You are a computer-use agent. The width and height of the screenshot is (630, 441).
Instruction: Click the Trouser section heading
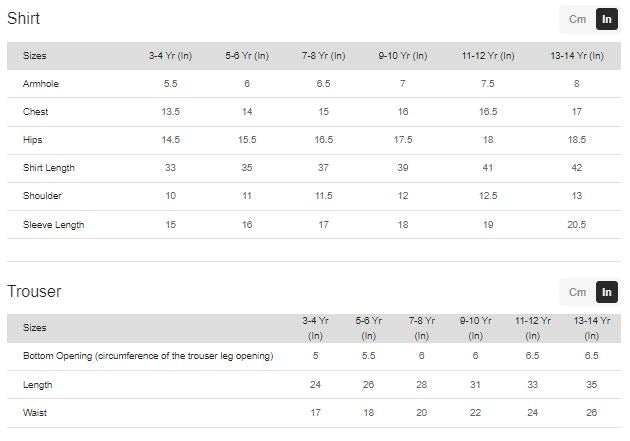click(34, 291)
